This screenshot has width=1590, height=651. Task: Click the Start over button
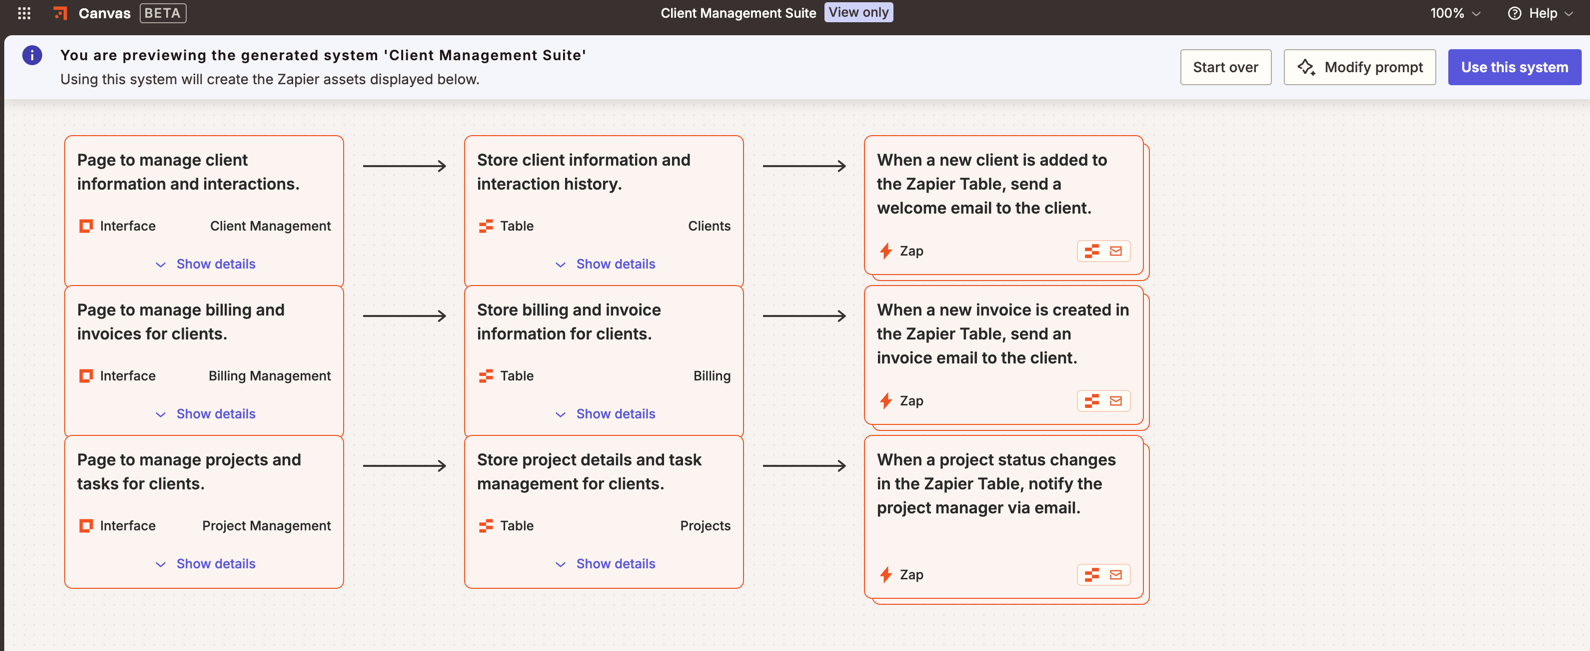[x=1225, y=67]
